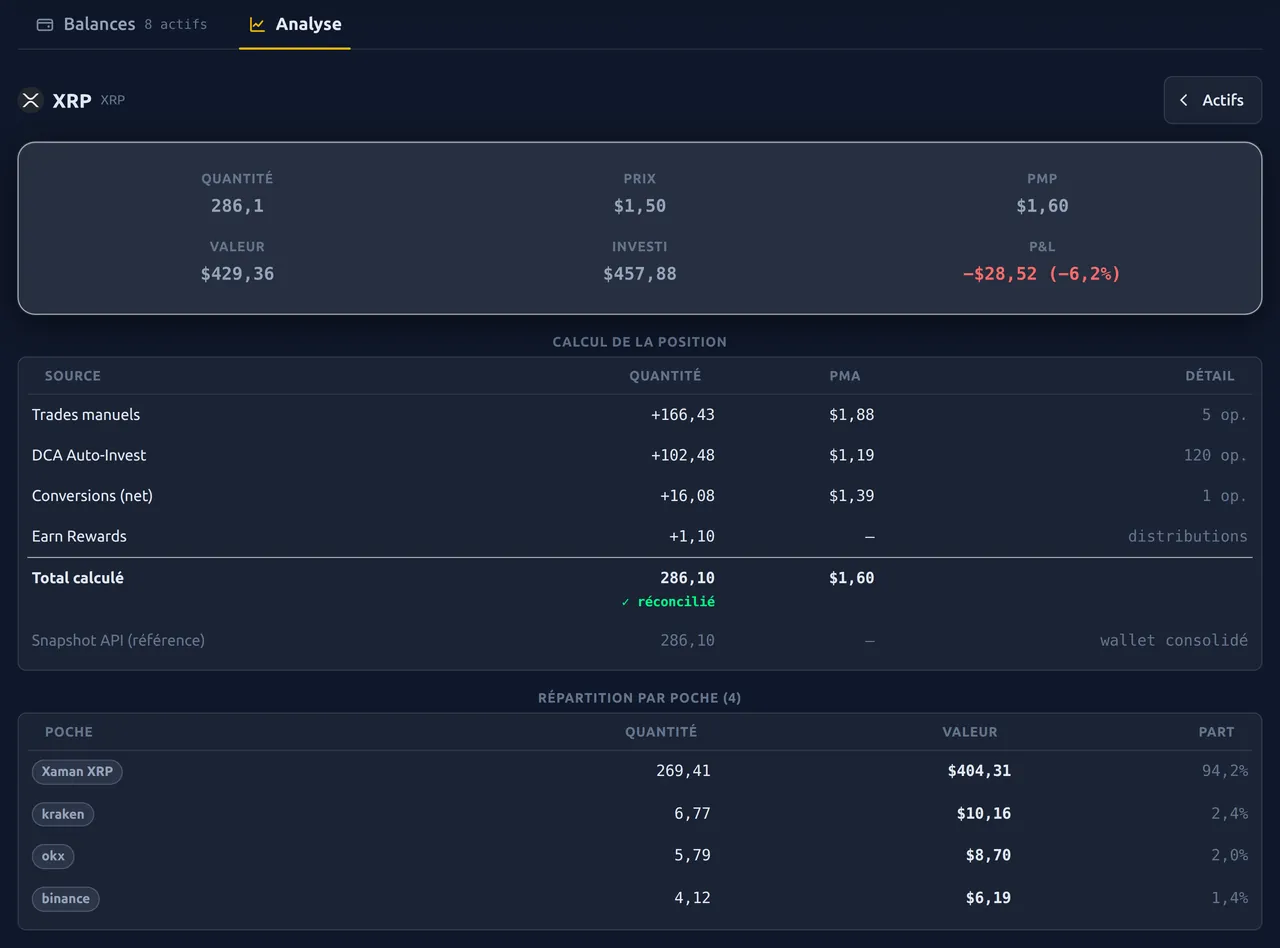Click the XRP coin logo icon
1280x948 pixels.
click(31, 100)
